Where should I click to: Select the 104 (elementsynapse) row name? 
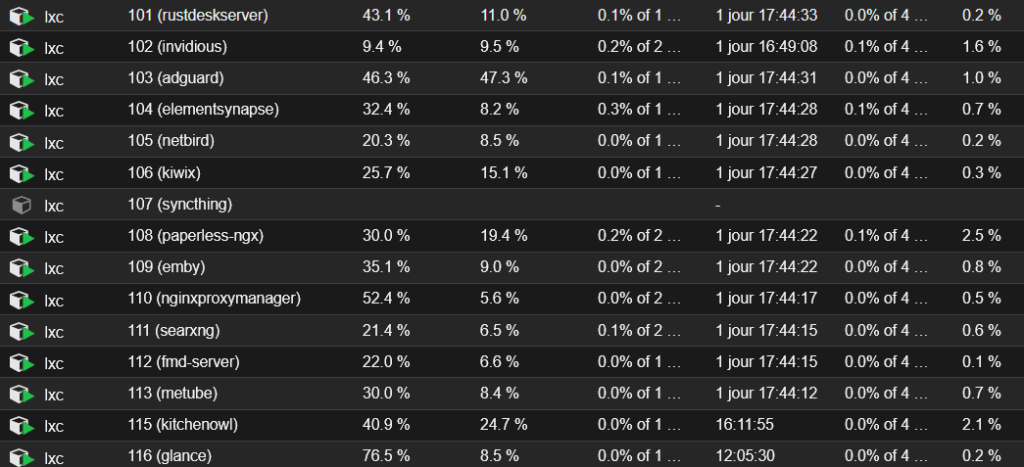203,110
